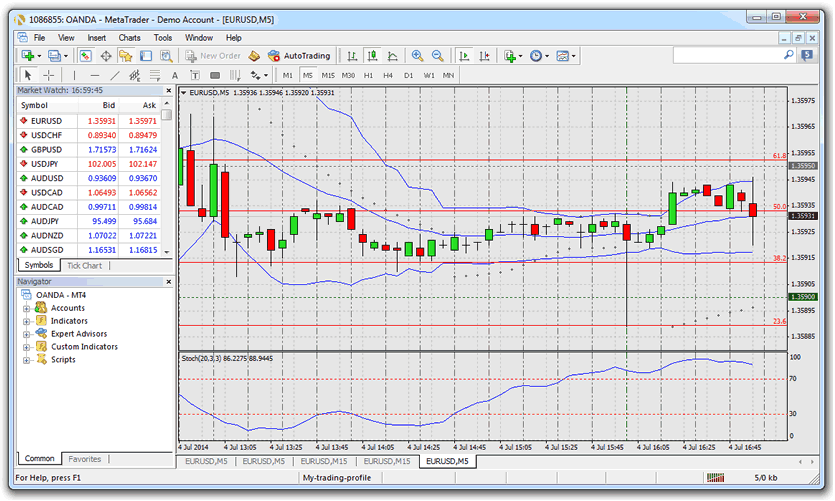Expand the Custom Indicators tree node
This screenshot has width=835, height=501.
tap(26, 348)
